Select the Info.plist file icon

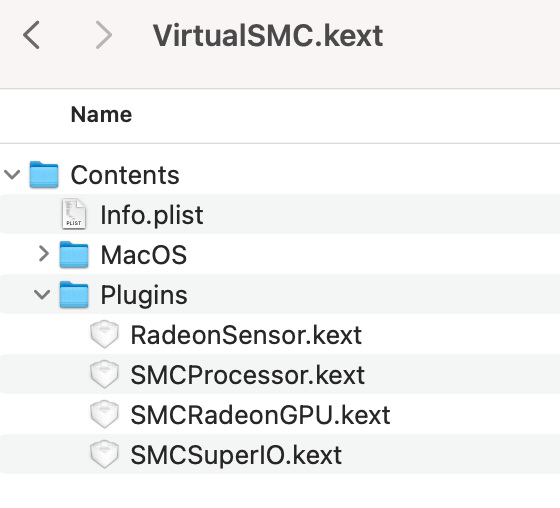tap(74, 214)
